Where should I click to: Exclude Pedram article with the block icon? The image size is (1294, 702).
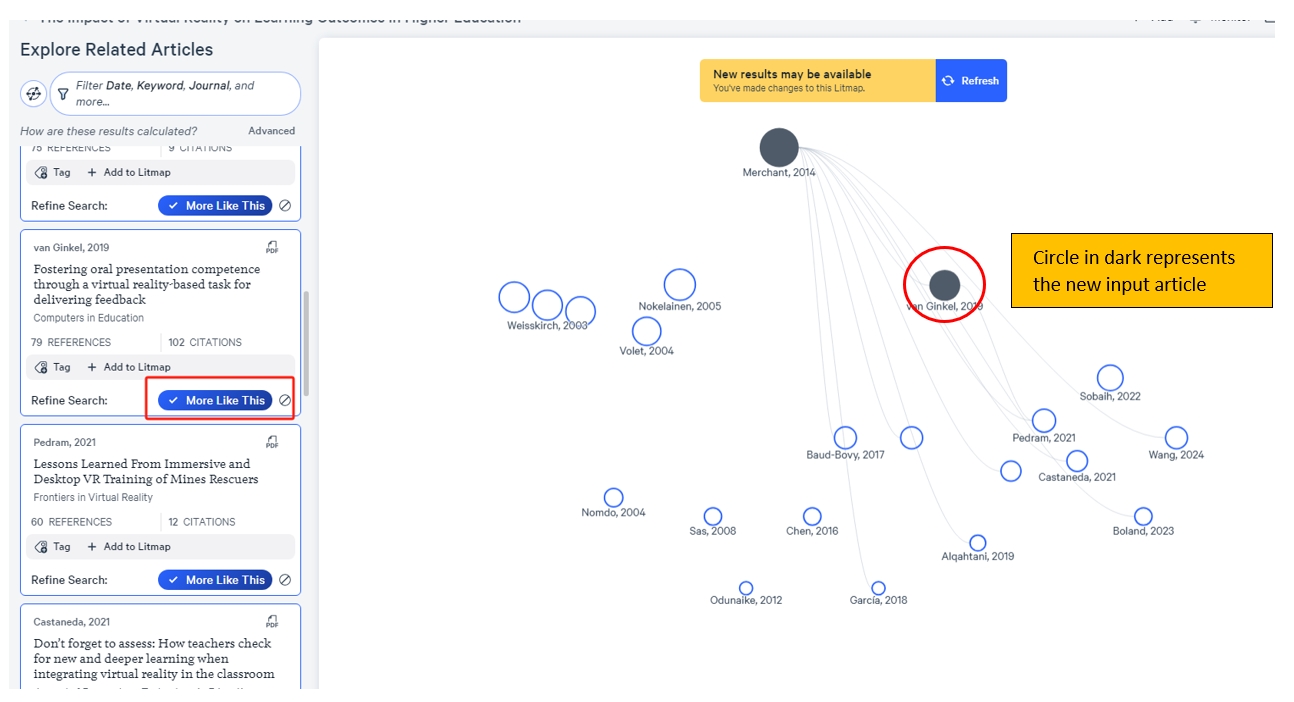point(285,580)
